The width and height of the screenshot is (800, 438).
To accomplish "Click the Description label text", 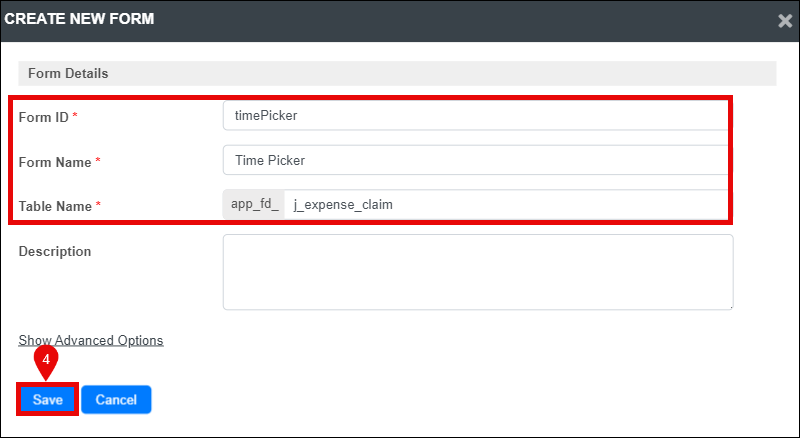I will [55, 251].
